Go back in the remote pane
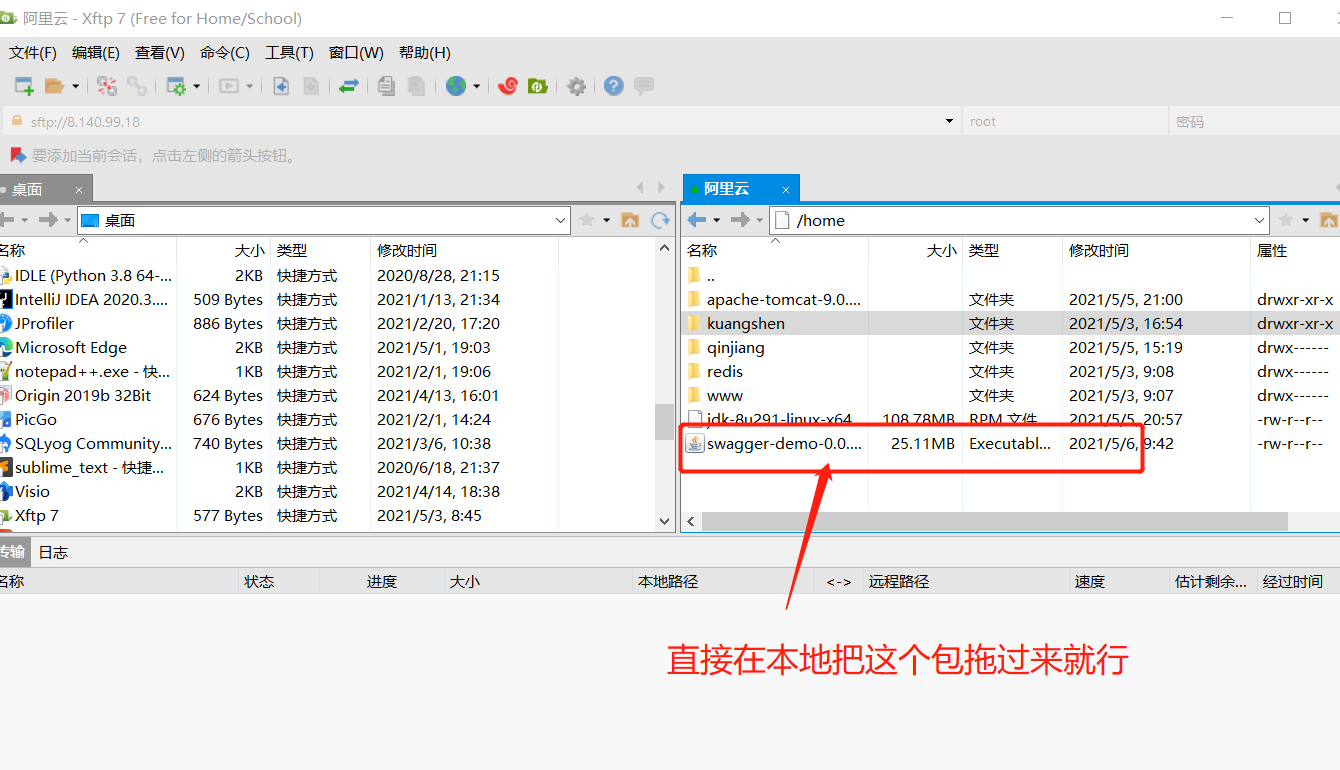The height and width of the screenshot is (770, 1340). [x=697, y=220]
